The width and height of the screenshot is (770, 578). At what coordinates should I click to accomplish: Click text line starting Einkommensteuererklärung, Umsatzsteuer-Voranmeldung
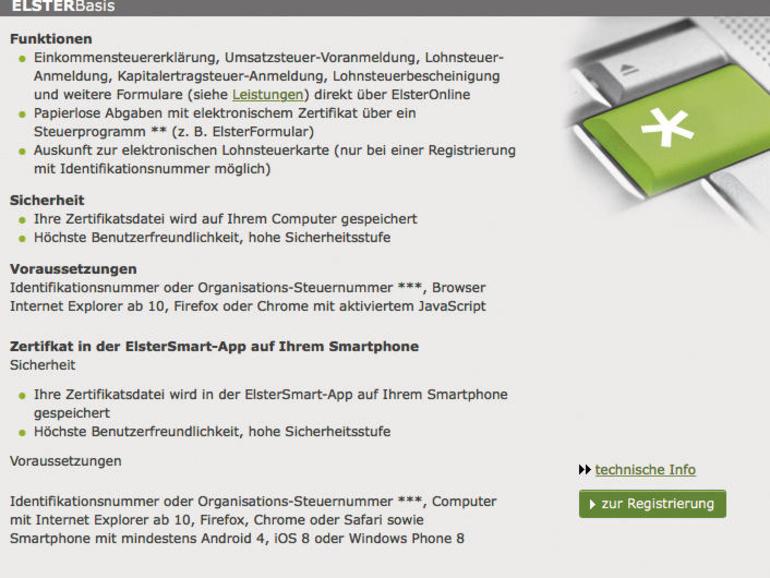tap(269, 57)
